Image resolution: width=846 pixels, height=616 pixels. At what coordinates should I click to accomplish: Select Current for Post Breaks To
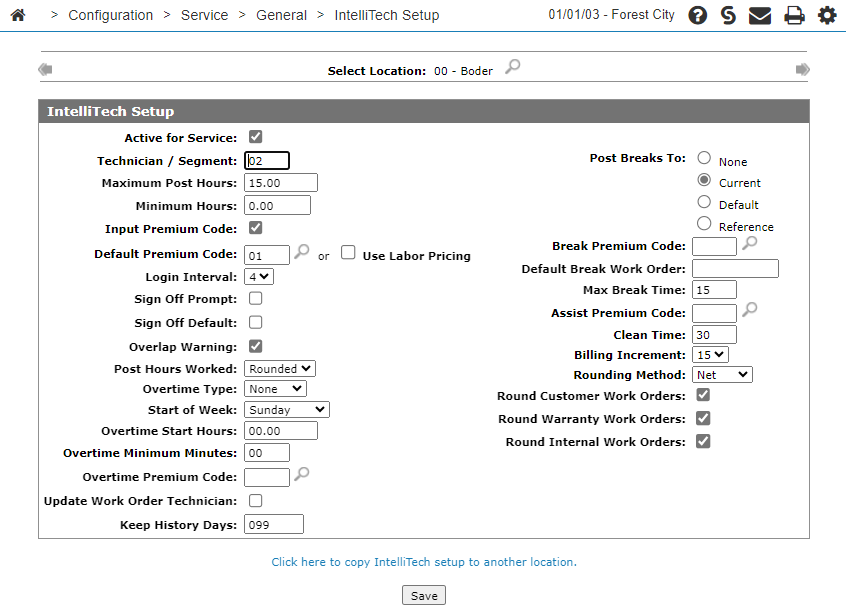tap(704, 179)
